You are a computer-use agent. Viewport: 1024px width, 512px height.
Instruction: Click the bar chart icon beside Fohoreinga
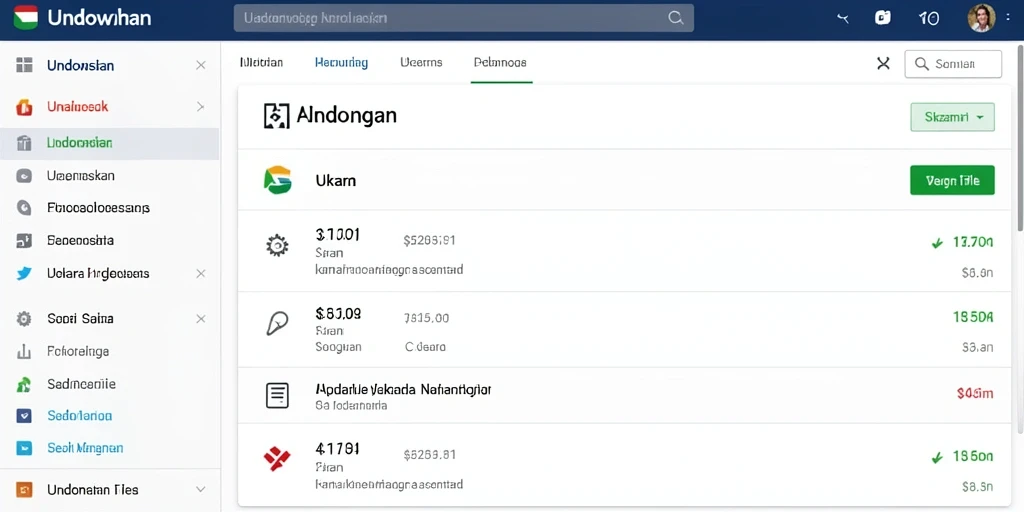point(24,351)
